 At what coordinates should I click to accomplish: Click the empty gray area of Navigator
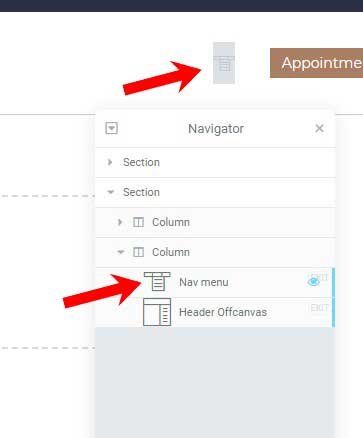coord(215,382)
